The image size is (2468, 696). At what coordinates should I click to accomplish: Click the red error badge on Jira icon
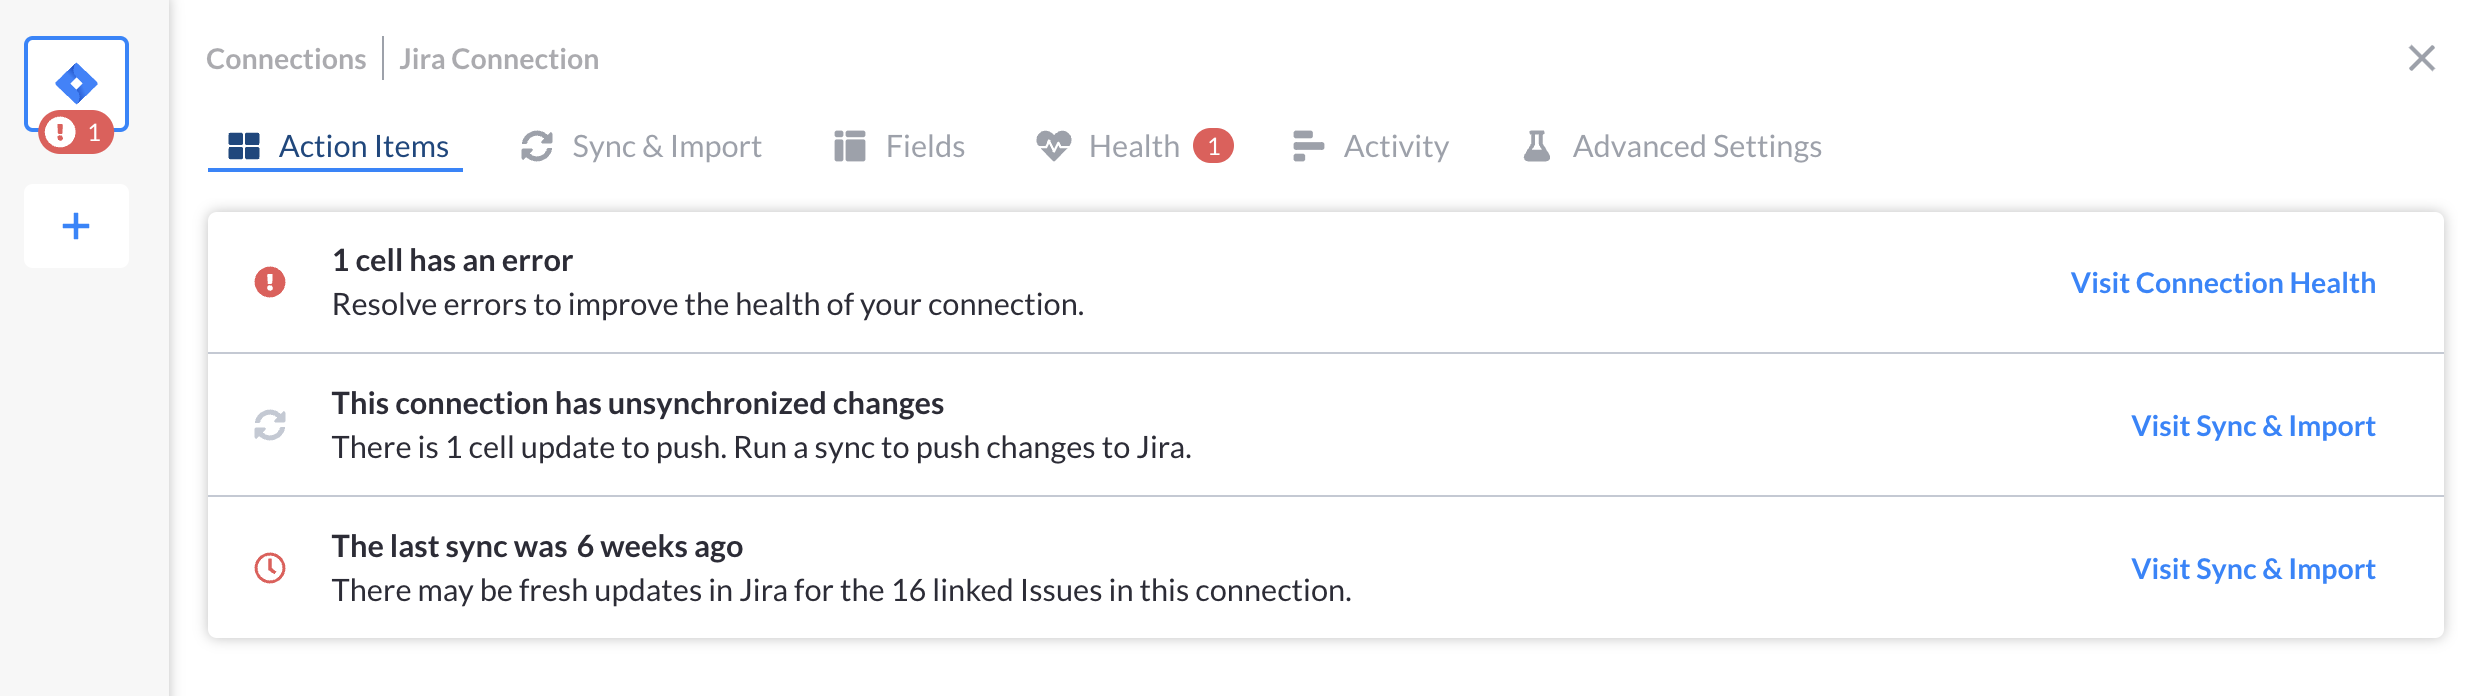pos(76,132)
